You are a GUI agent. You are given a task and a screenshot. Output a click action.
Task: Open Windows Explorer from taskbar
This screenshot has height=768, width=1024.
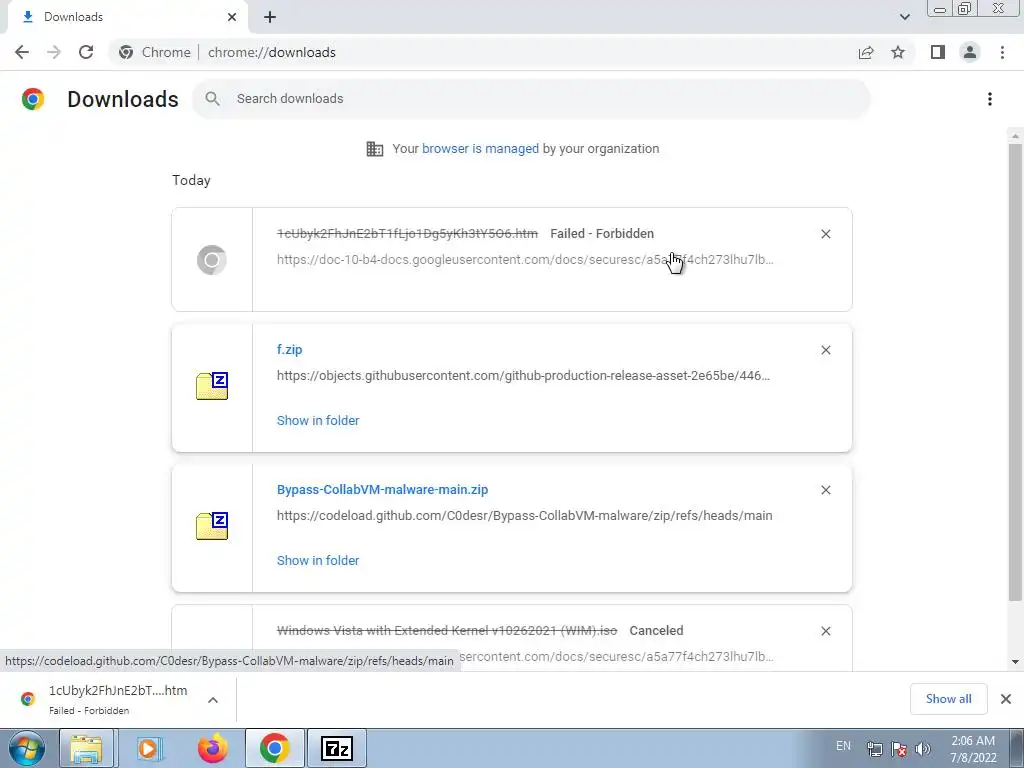click(86, 748)
